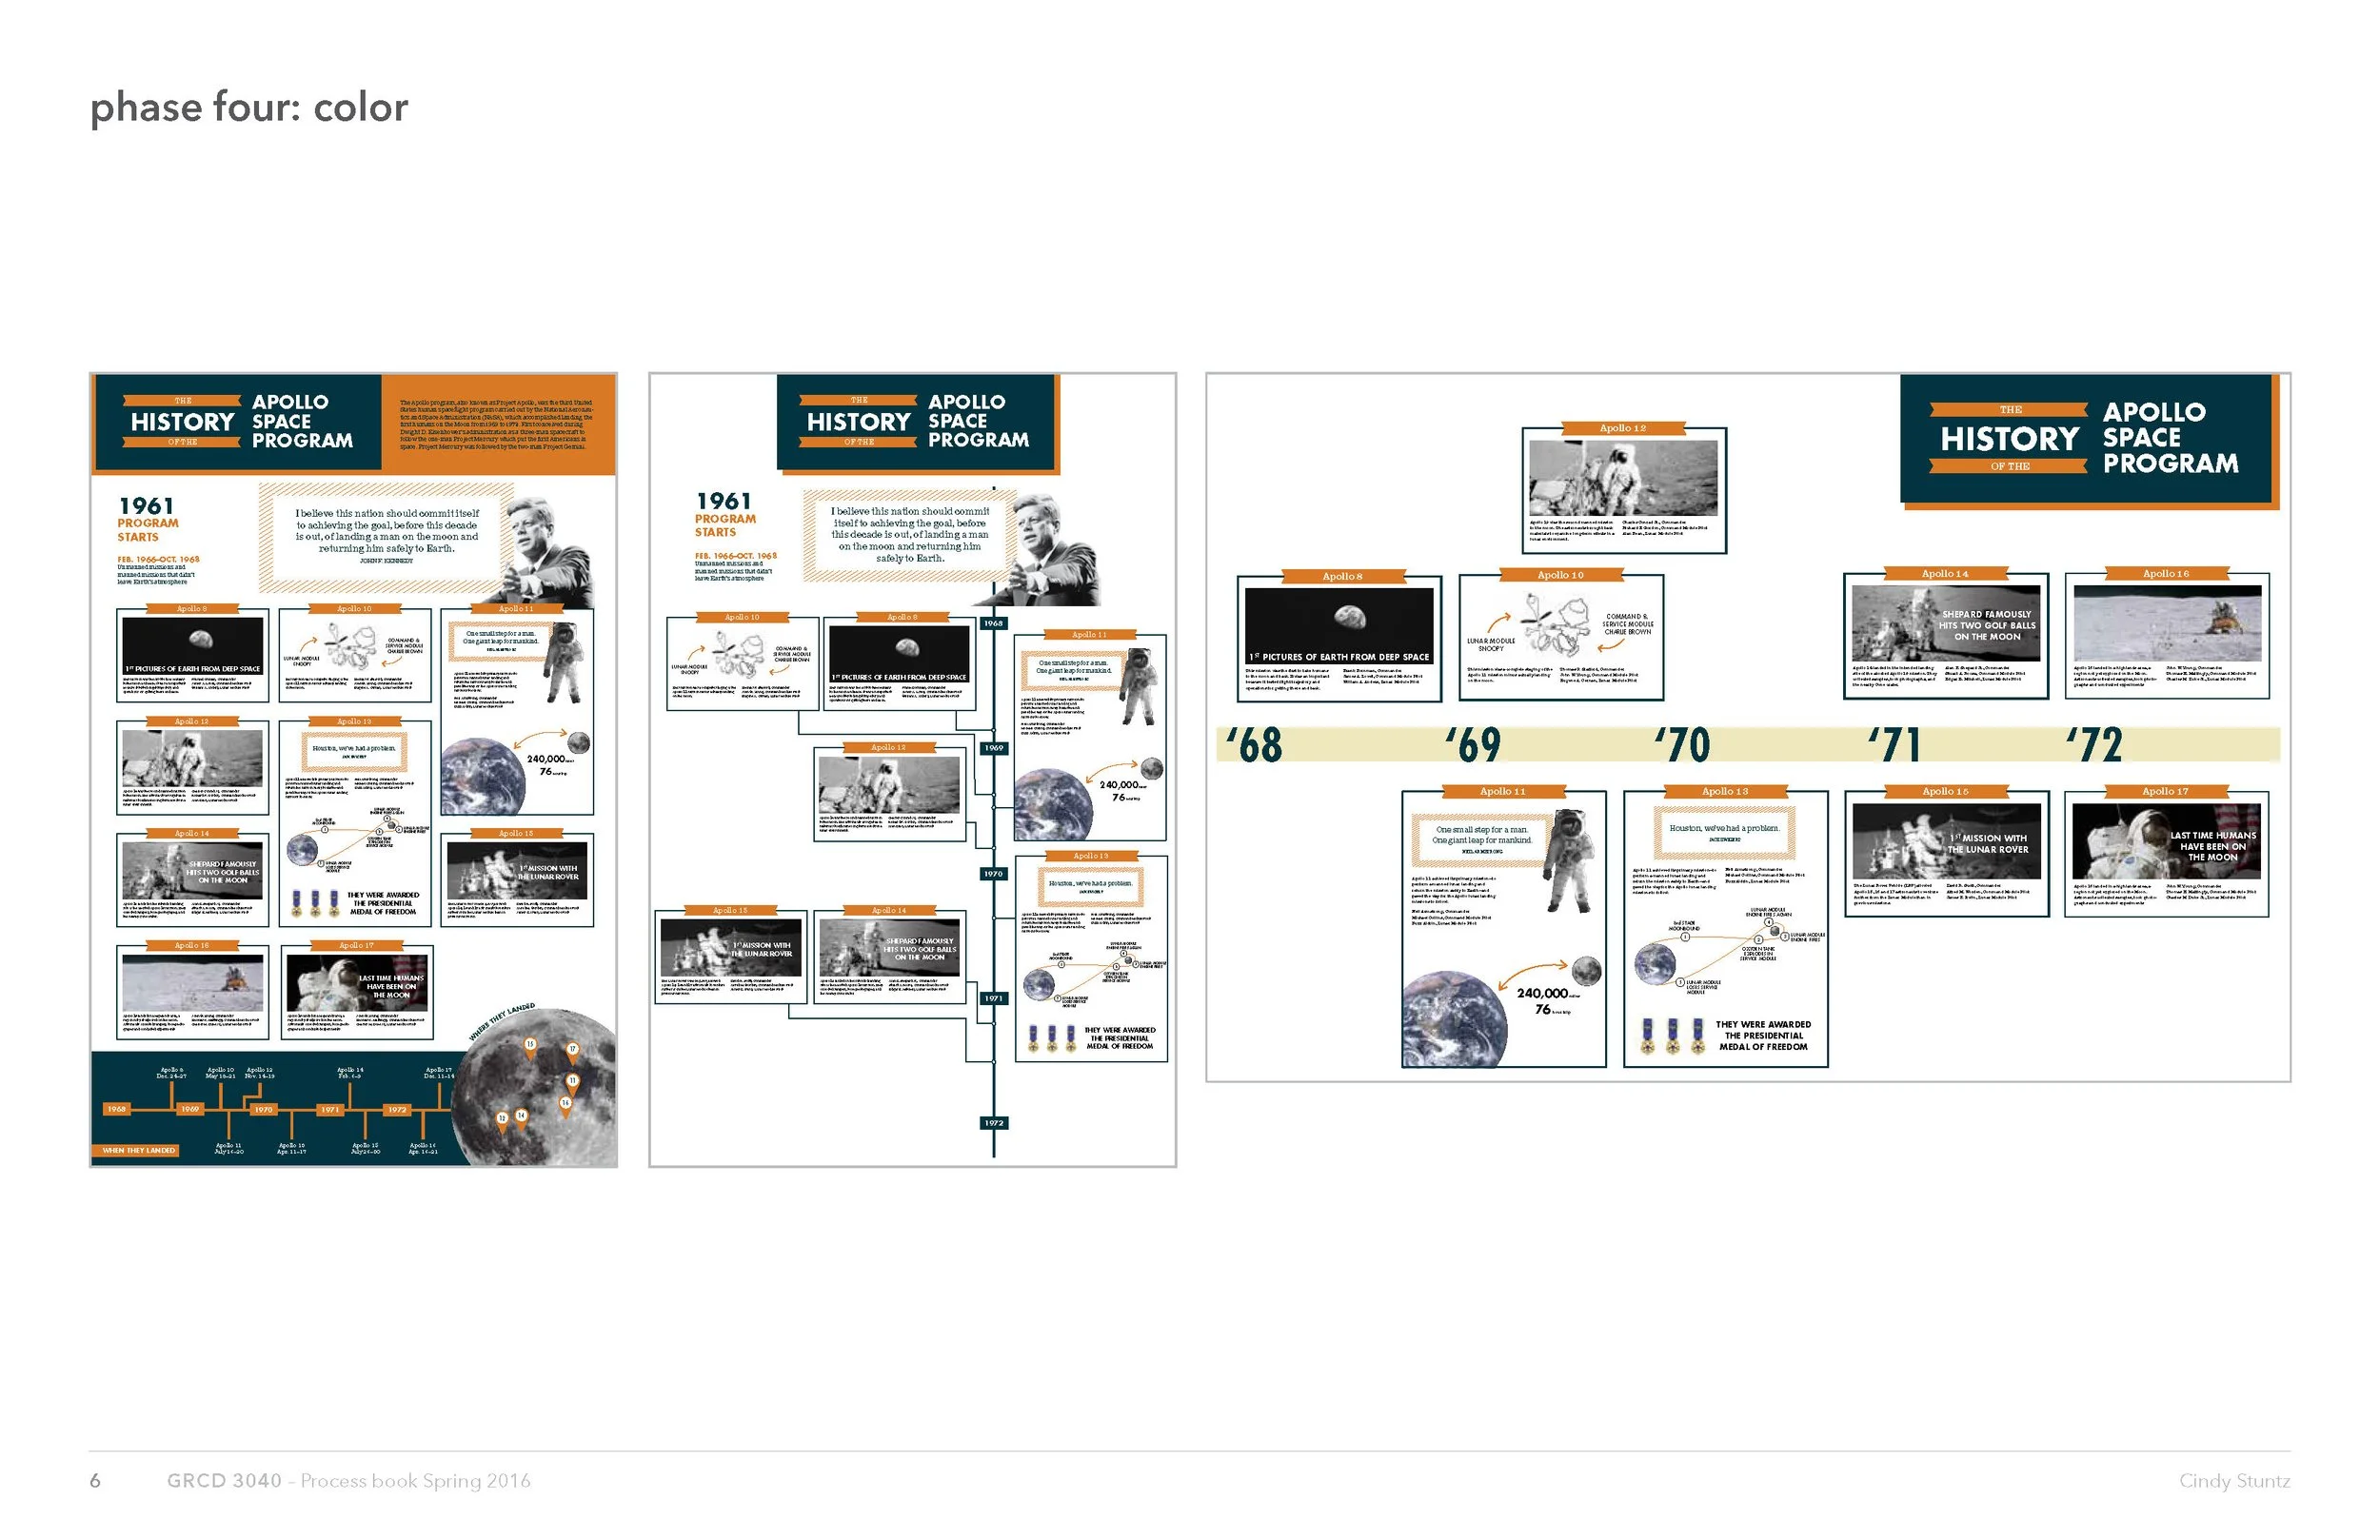Screen dimensions: 2380x1540
Task: Click the small moon beside 240,000 on right poster
Action: [1586, 970]
